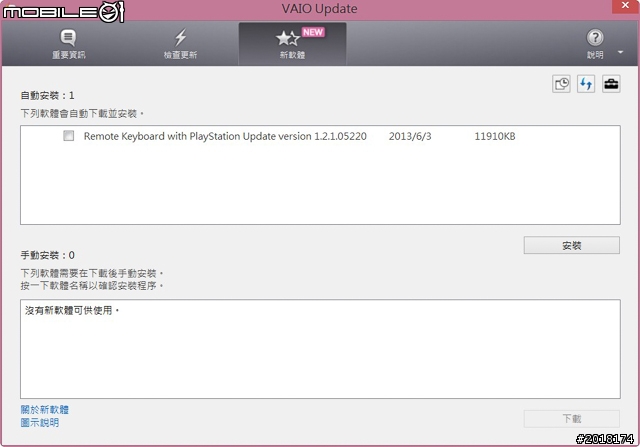Open the 關於新軟體 link

[45, 409]
